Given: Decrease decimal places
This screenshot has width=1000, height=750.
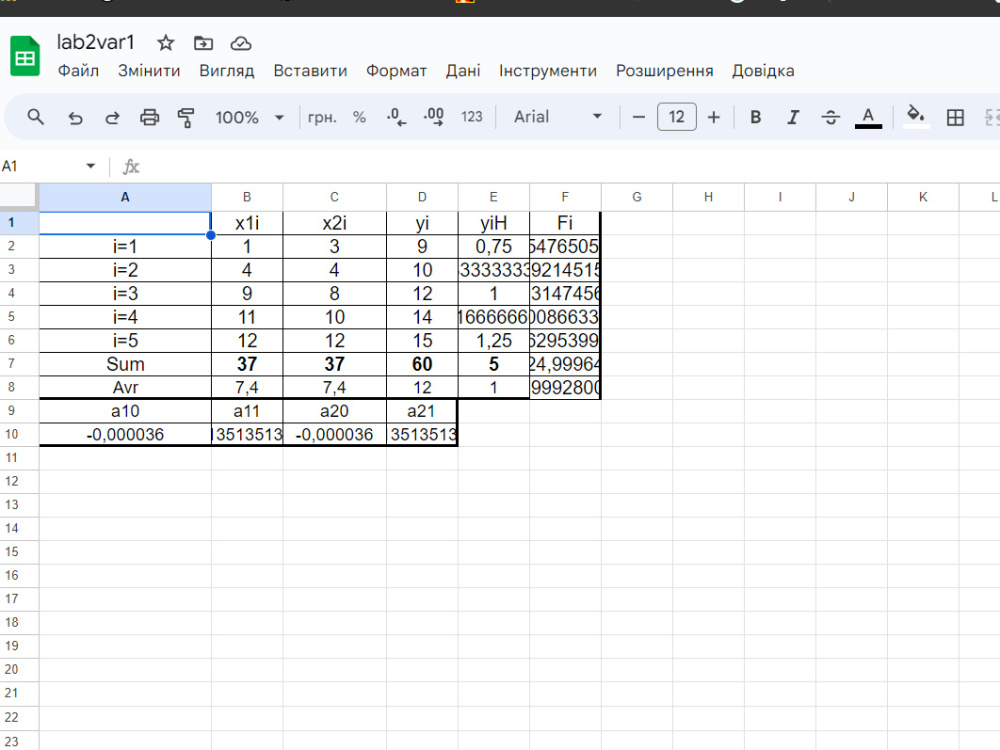Looking at the screenshot, I should 396,117.
